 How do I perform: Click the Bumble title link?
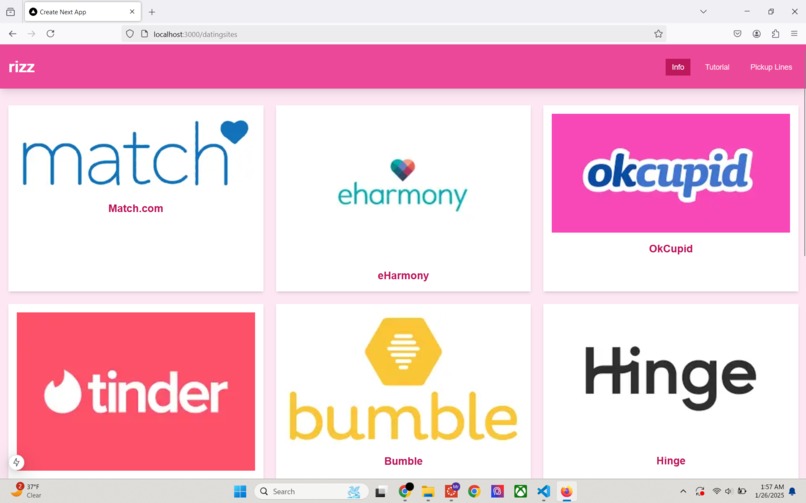(403, 461)
